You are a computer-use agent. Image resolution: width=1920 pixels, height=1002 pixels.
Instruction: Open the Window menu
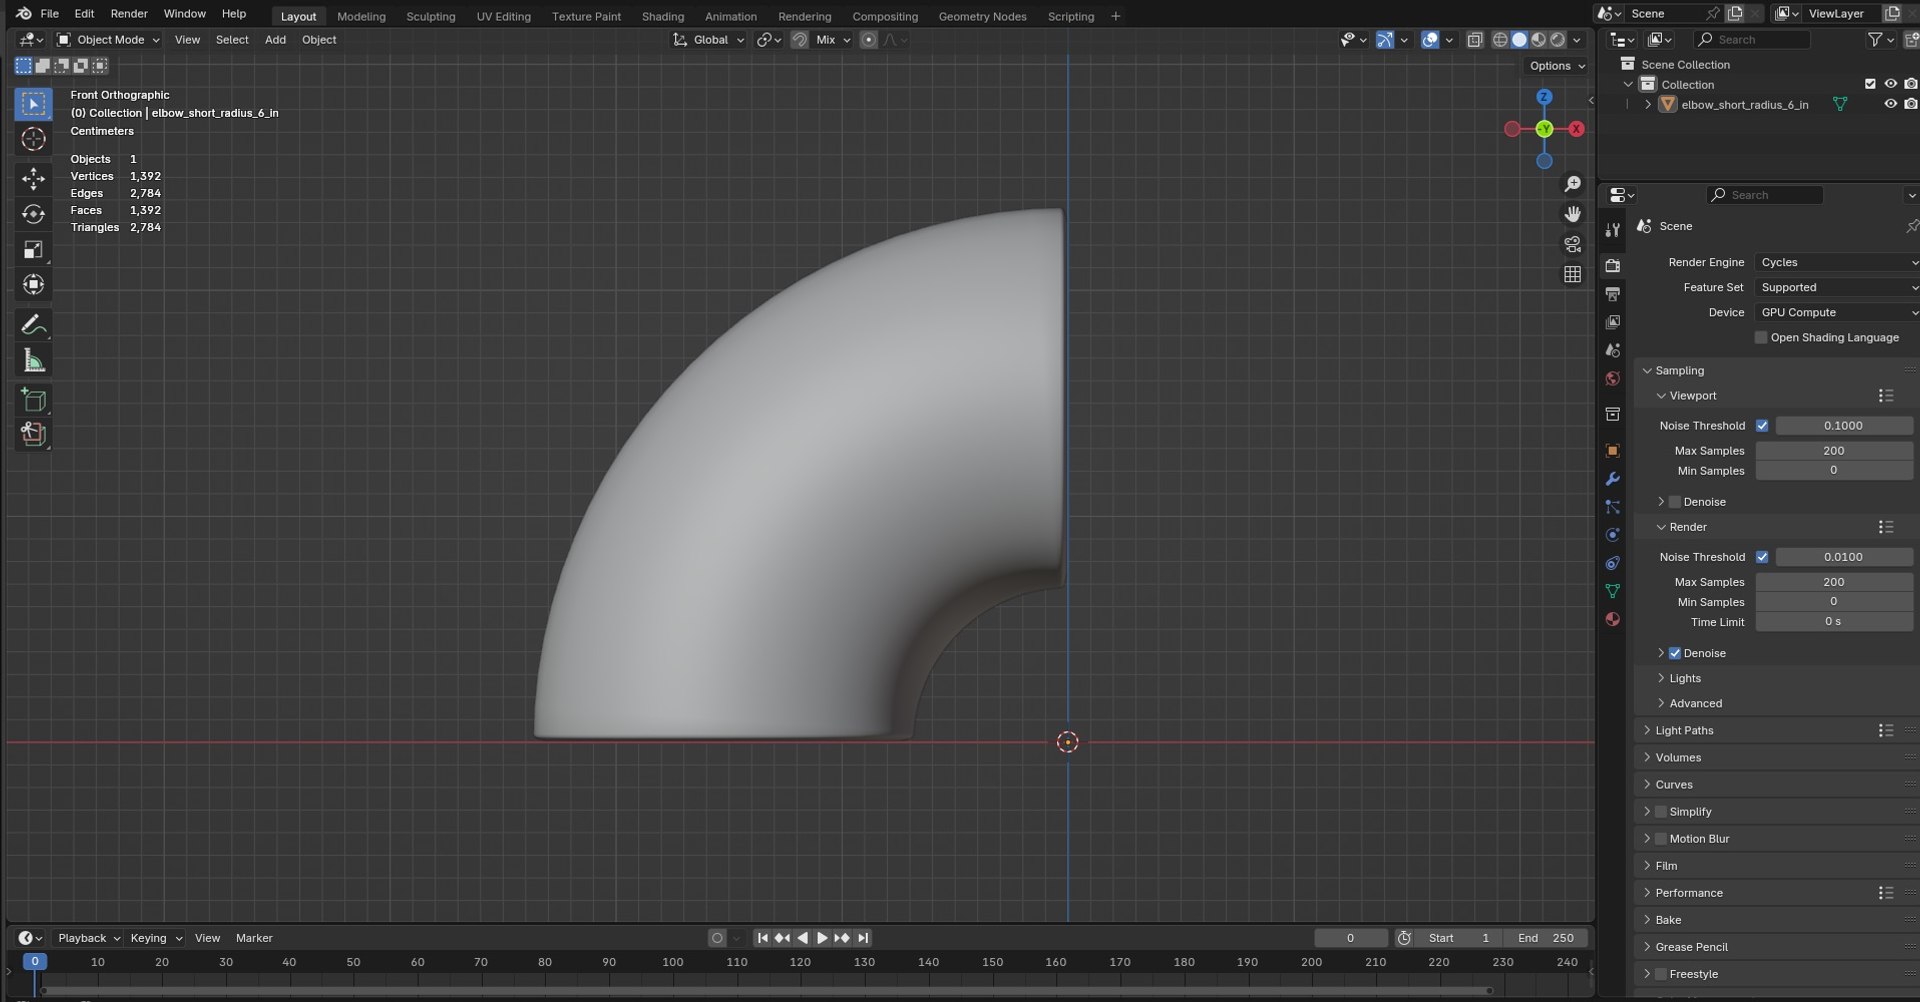184,14
